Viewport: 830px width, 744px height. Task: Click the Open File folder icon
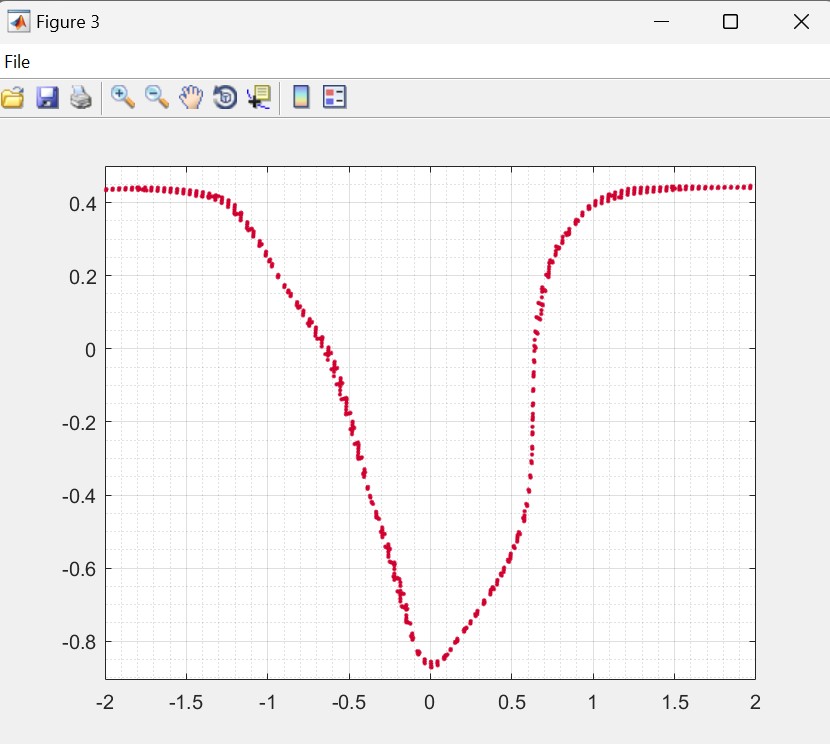click(x=12, y=97)
